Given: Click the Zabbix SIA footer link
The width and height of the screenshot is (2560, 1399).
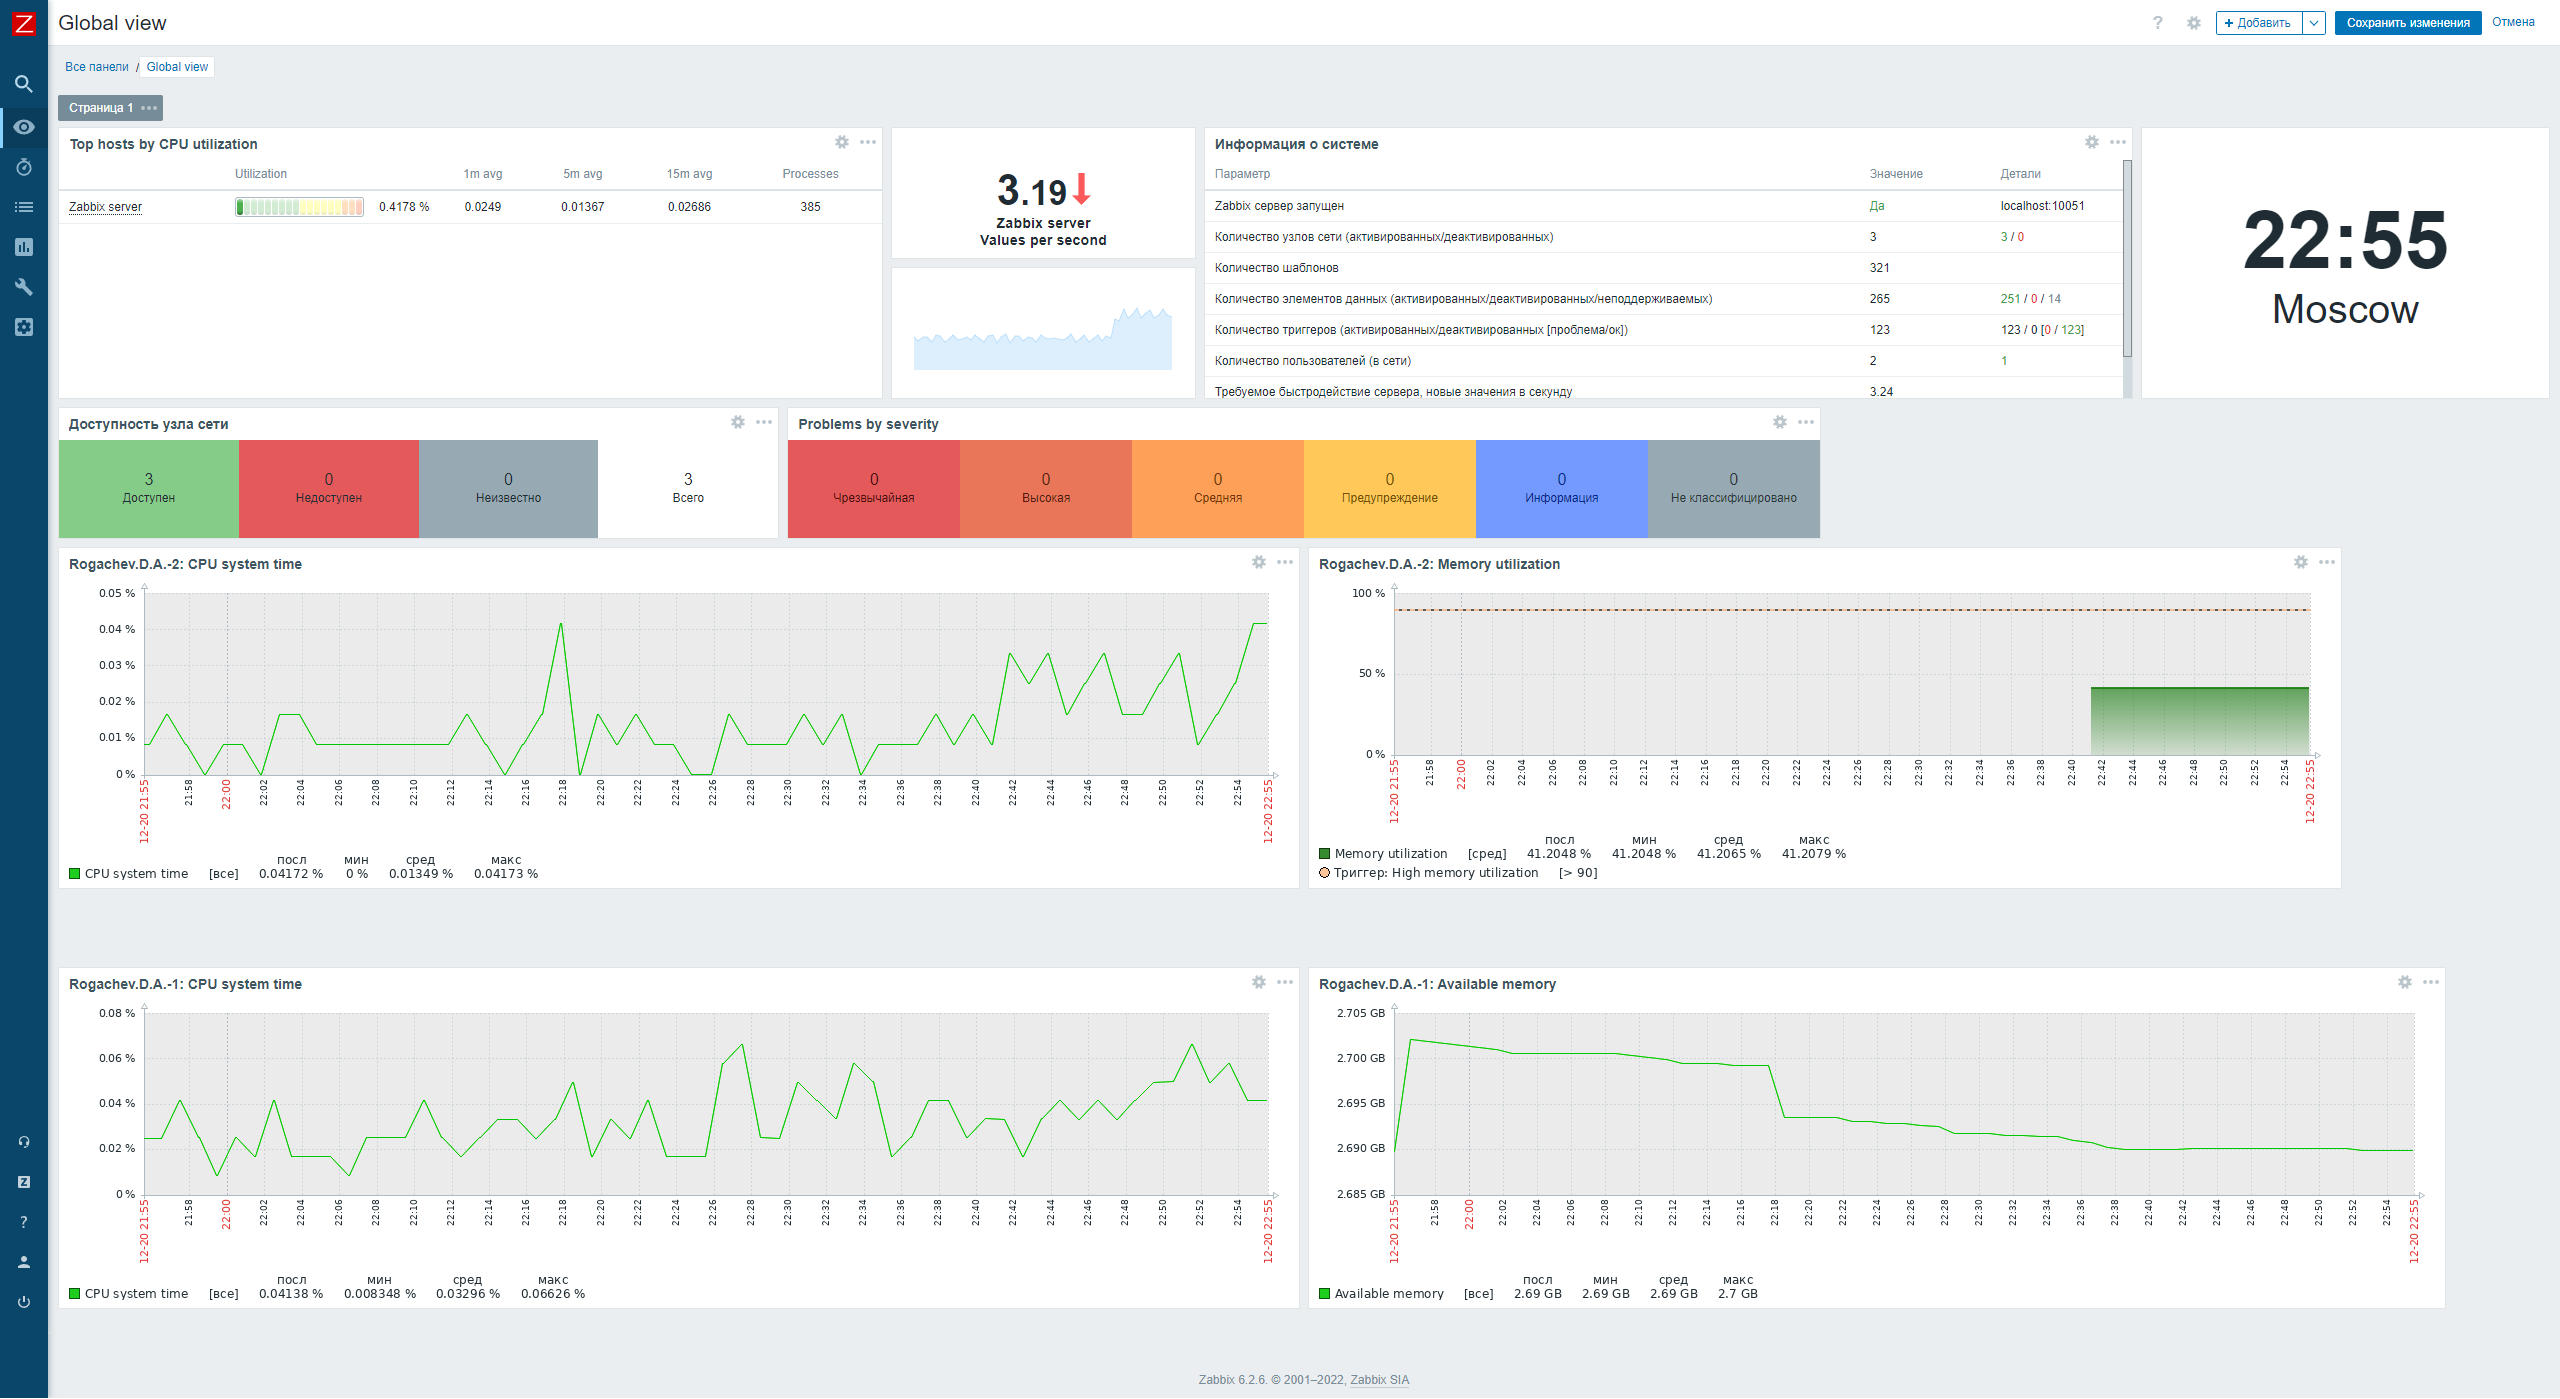Looking at the screenshot, I should (1379, 1380).
